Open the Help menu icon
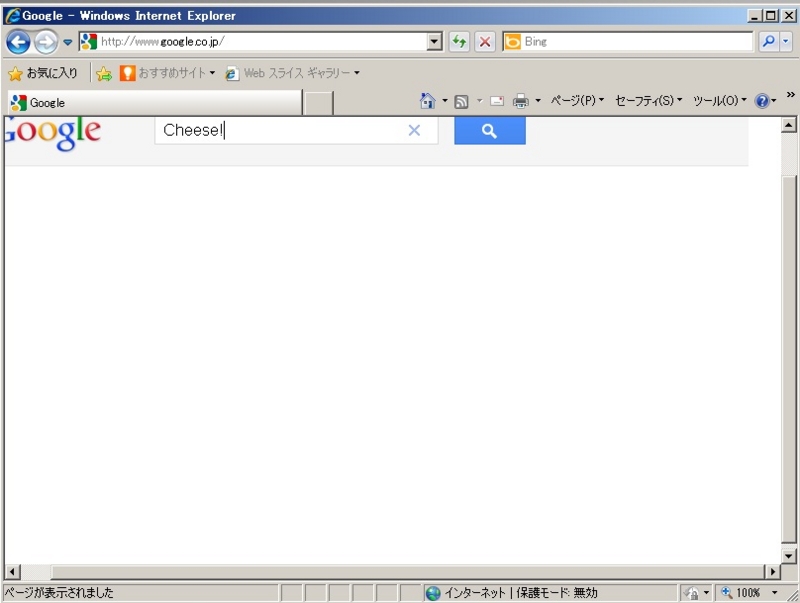Image resolution: width=800 pixels, height=603 pixels. (762, 100)
